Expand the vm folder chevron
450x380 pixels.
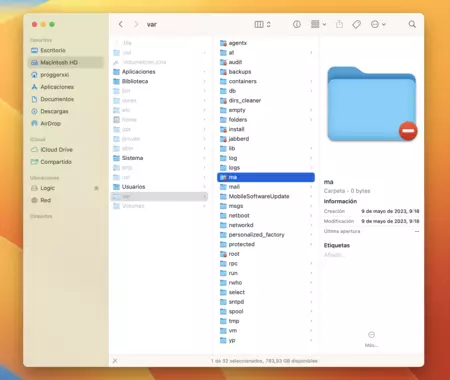(311, 331)
